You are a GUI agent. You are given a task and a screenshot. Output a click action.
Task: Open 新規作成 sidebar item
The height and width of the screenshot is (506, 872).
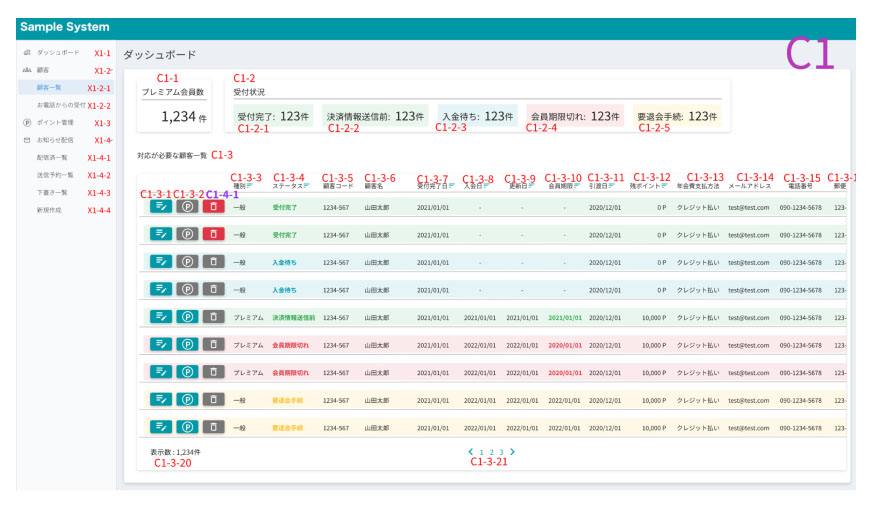click(49, 210)
